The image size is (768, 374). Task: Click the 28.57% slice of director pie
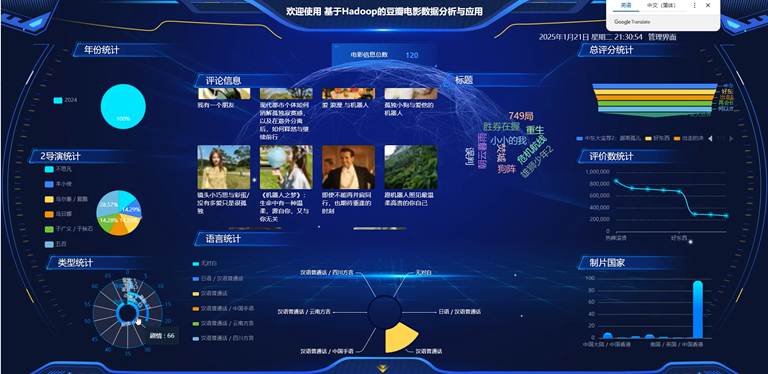point(107,205)
